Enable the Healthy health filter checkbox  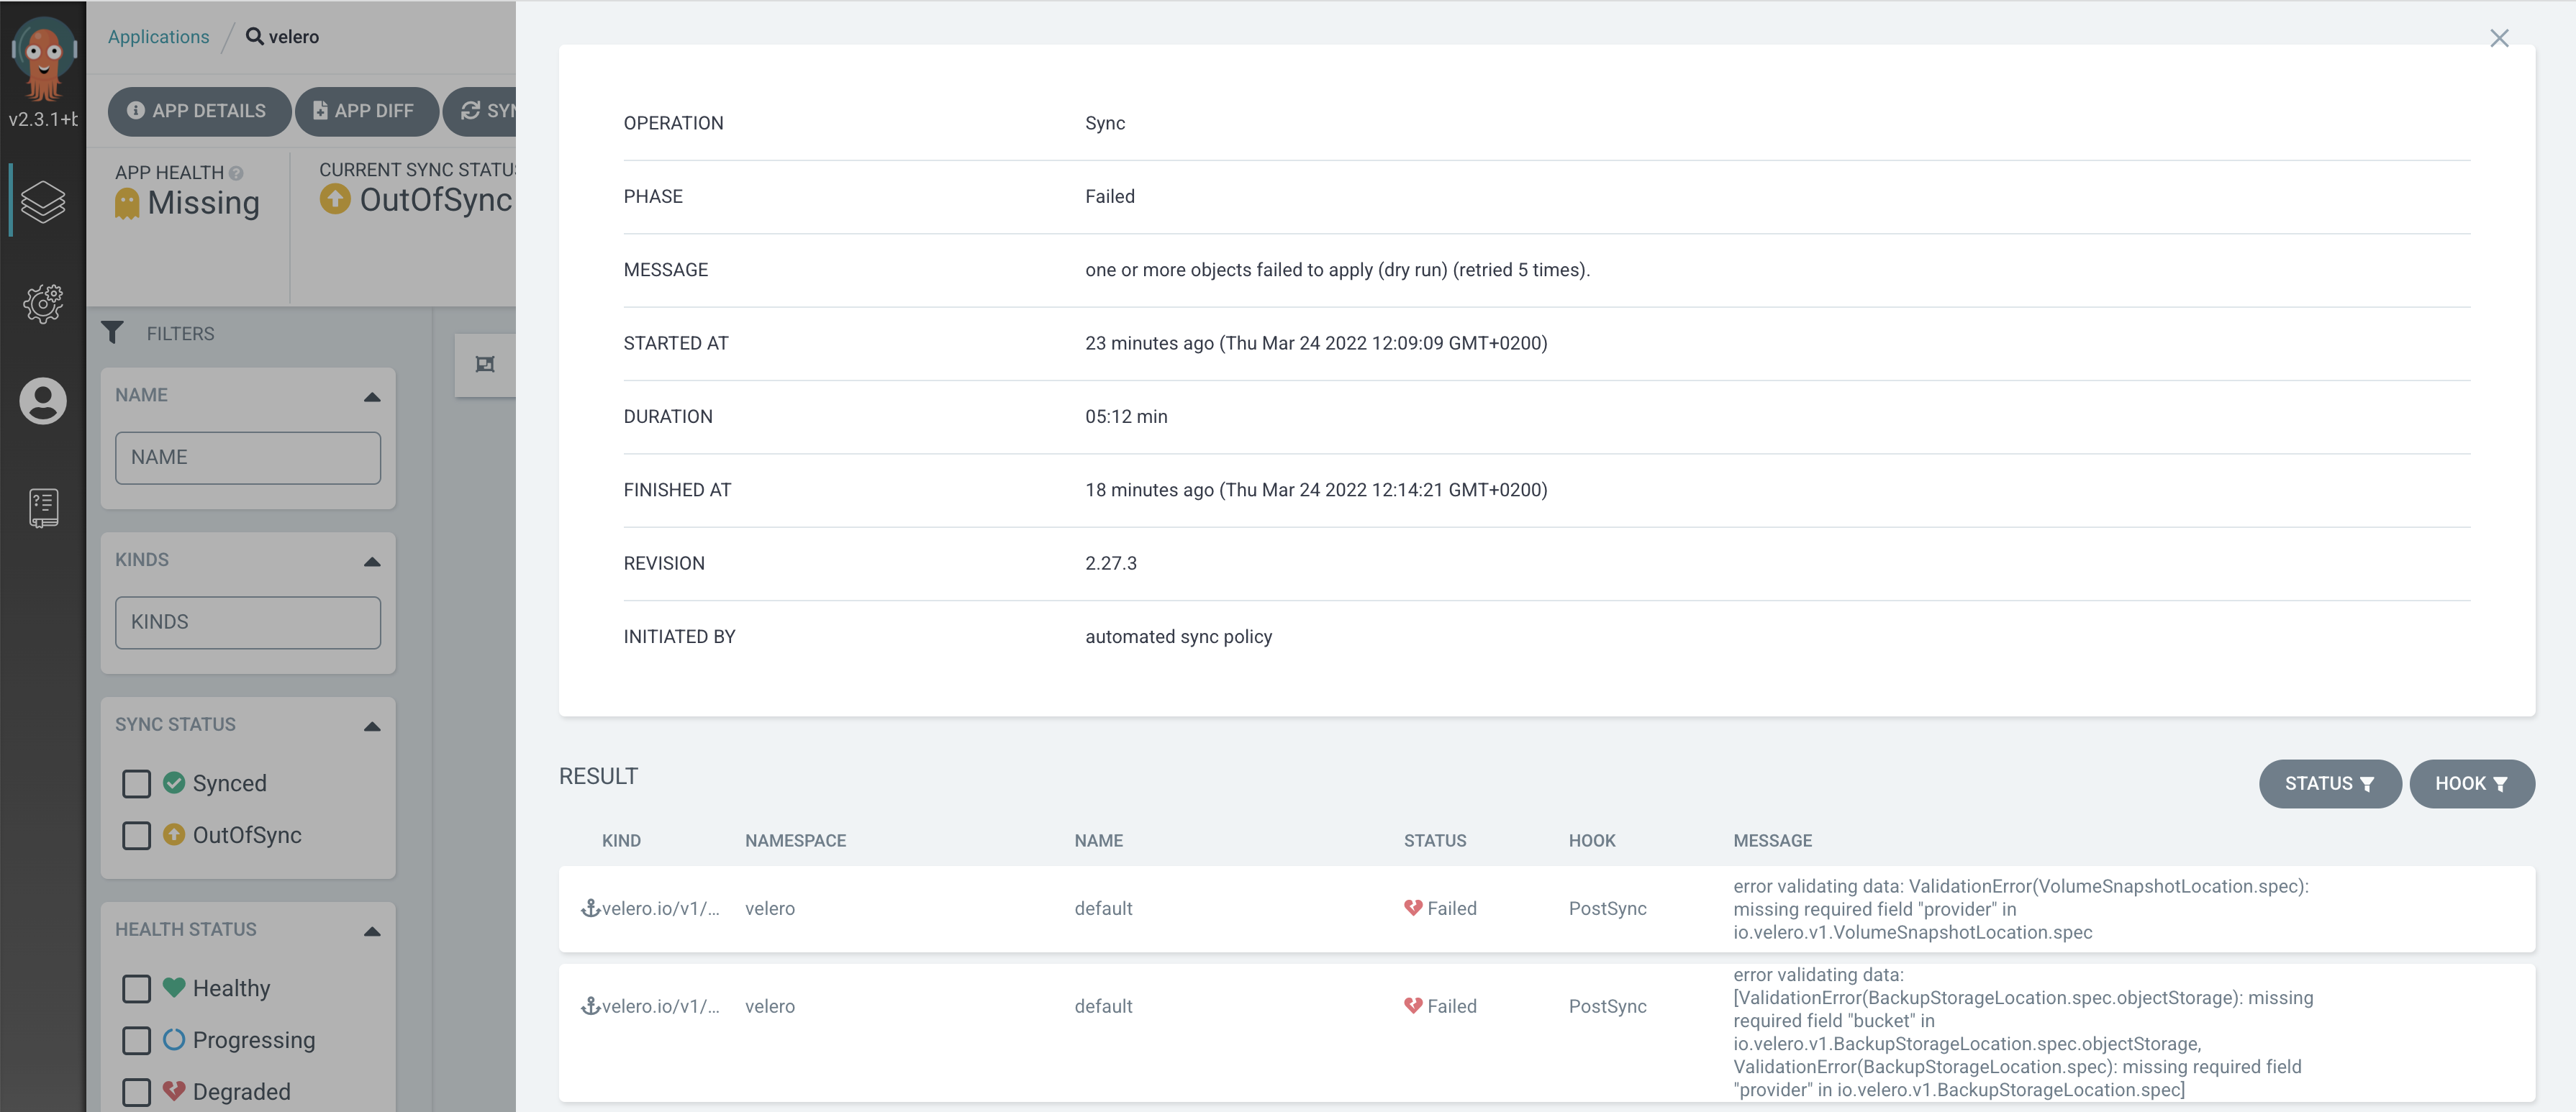coord(136,988)
